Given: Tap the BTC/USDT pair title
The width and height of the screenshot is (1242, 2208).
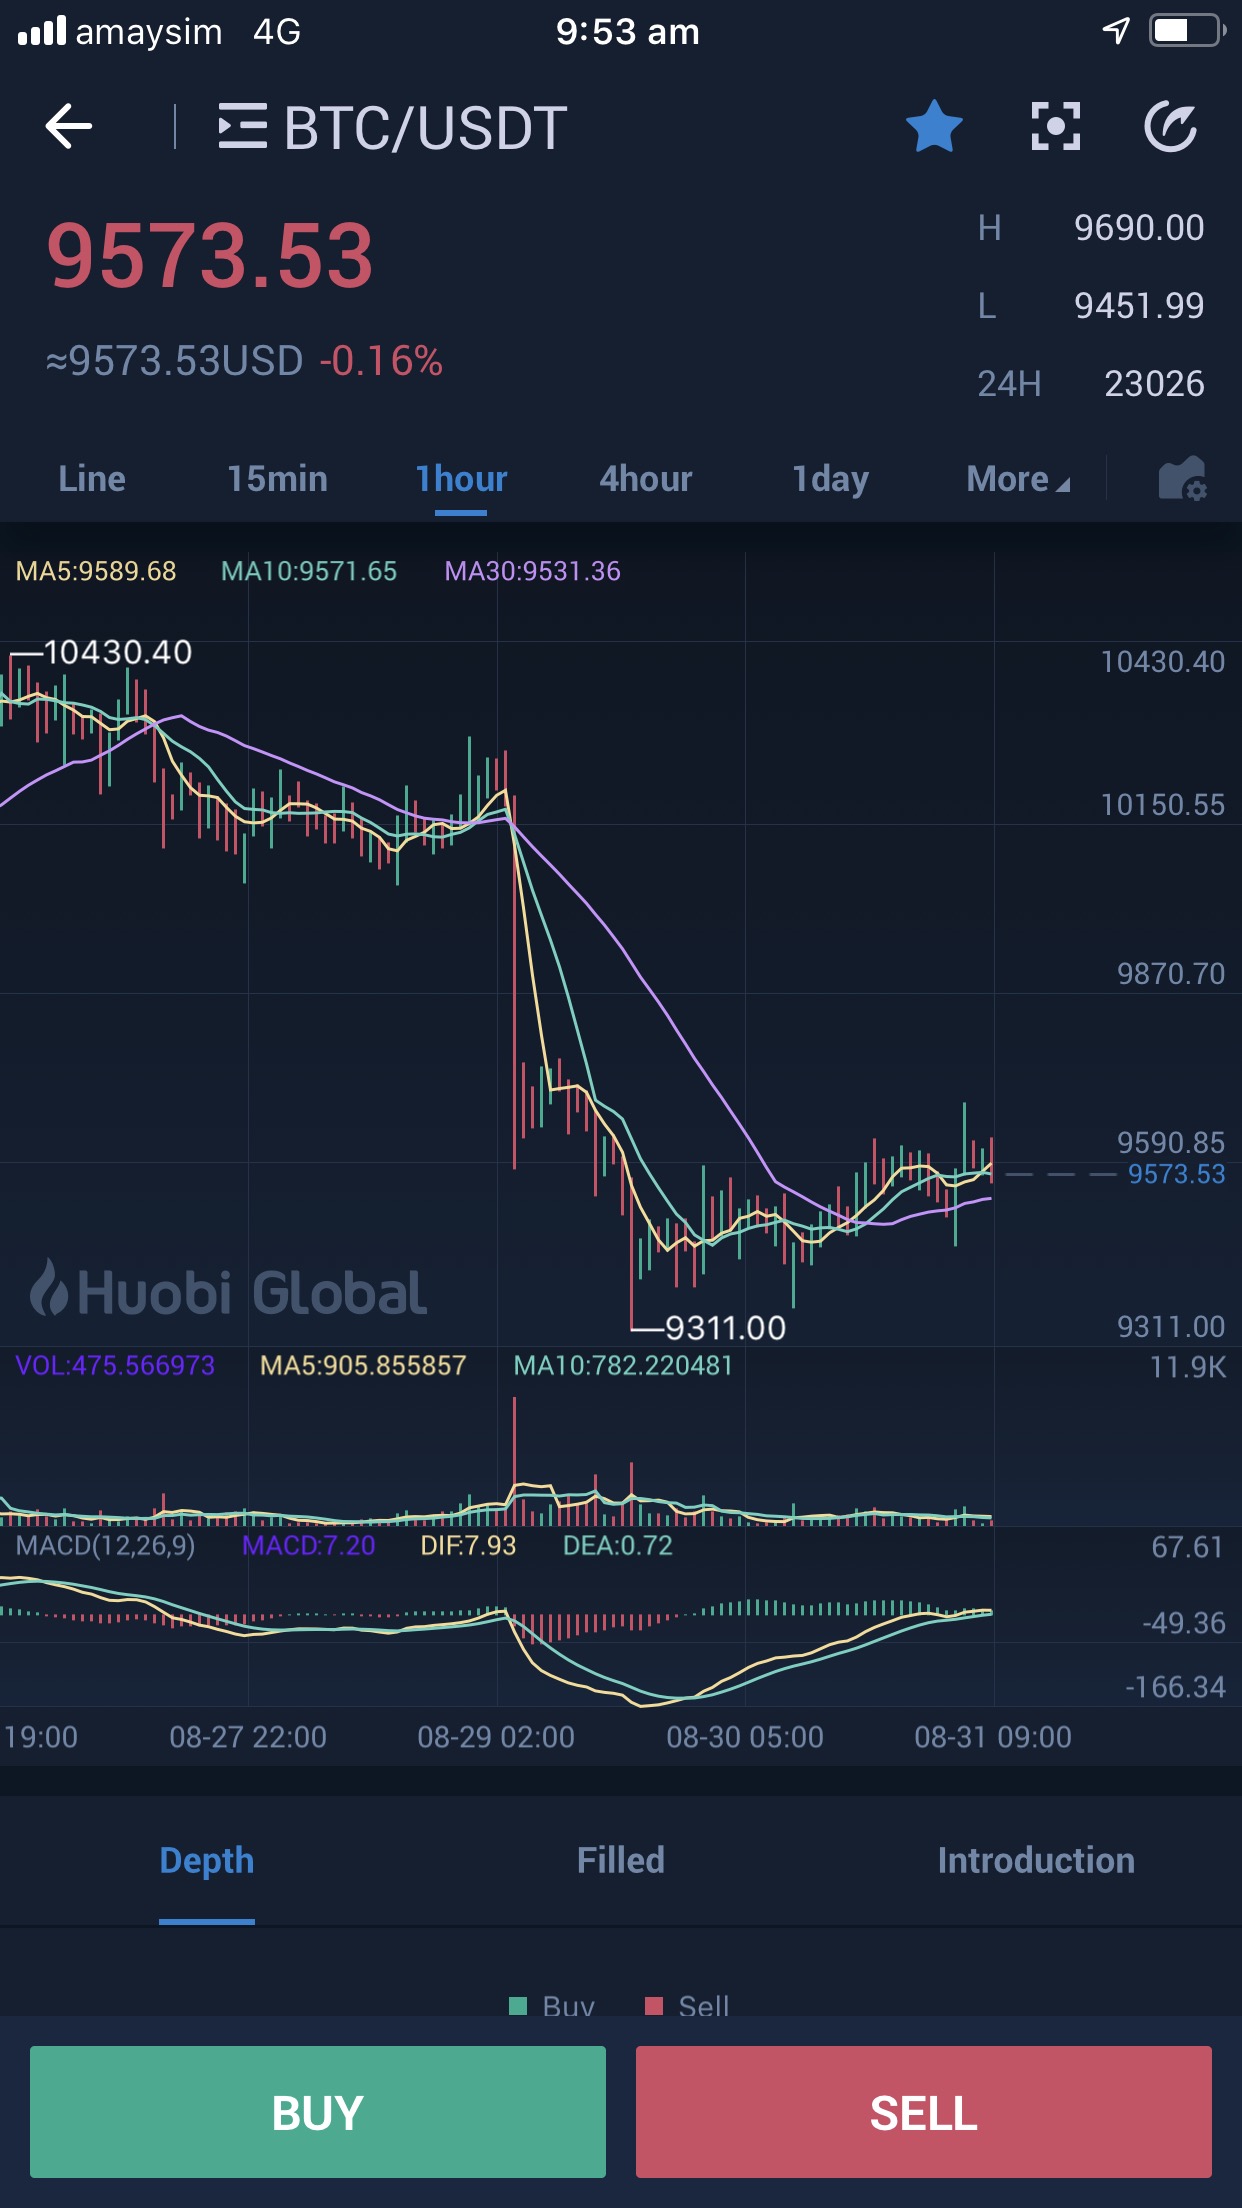Looking at the screenshot, I should [x=425, y=128].
